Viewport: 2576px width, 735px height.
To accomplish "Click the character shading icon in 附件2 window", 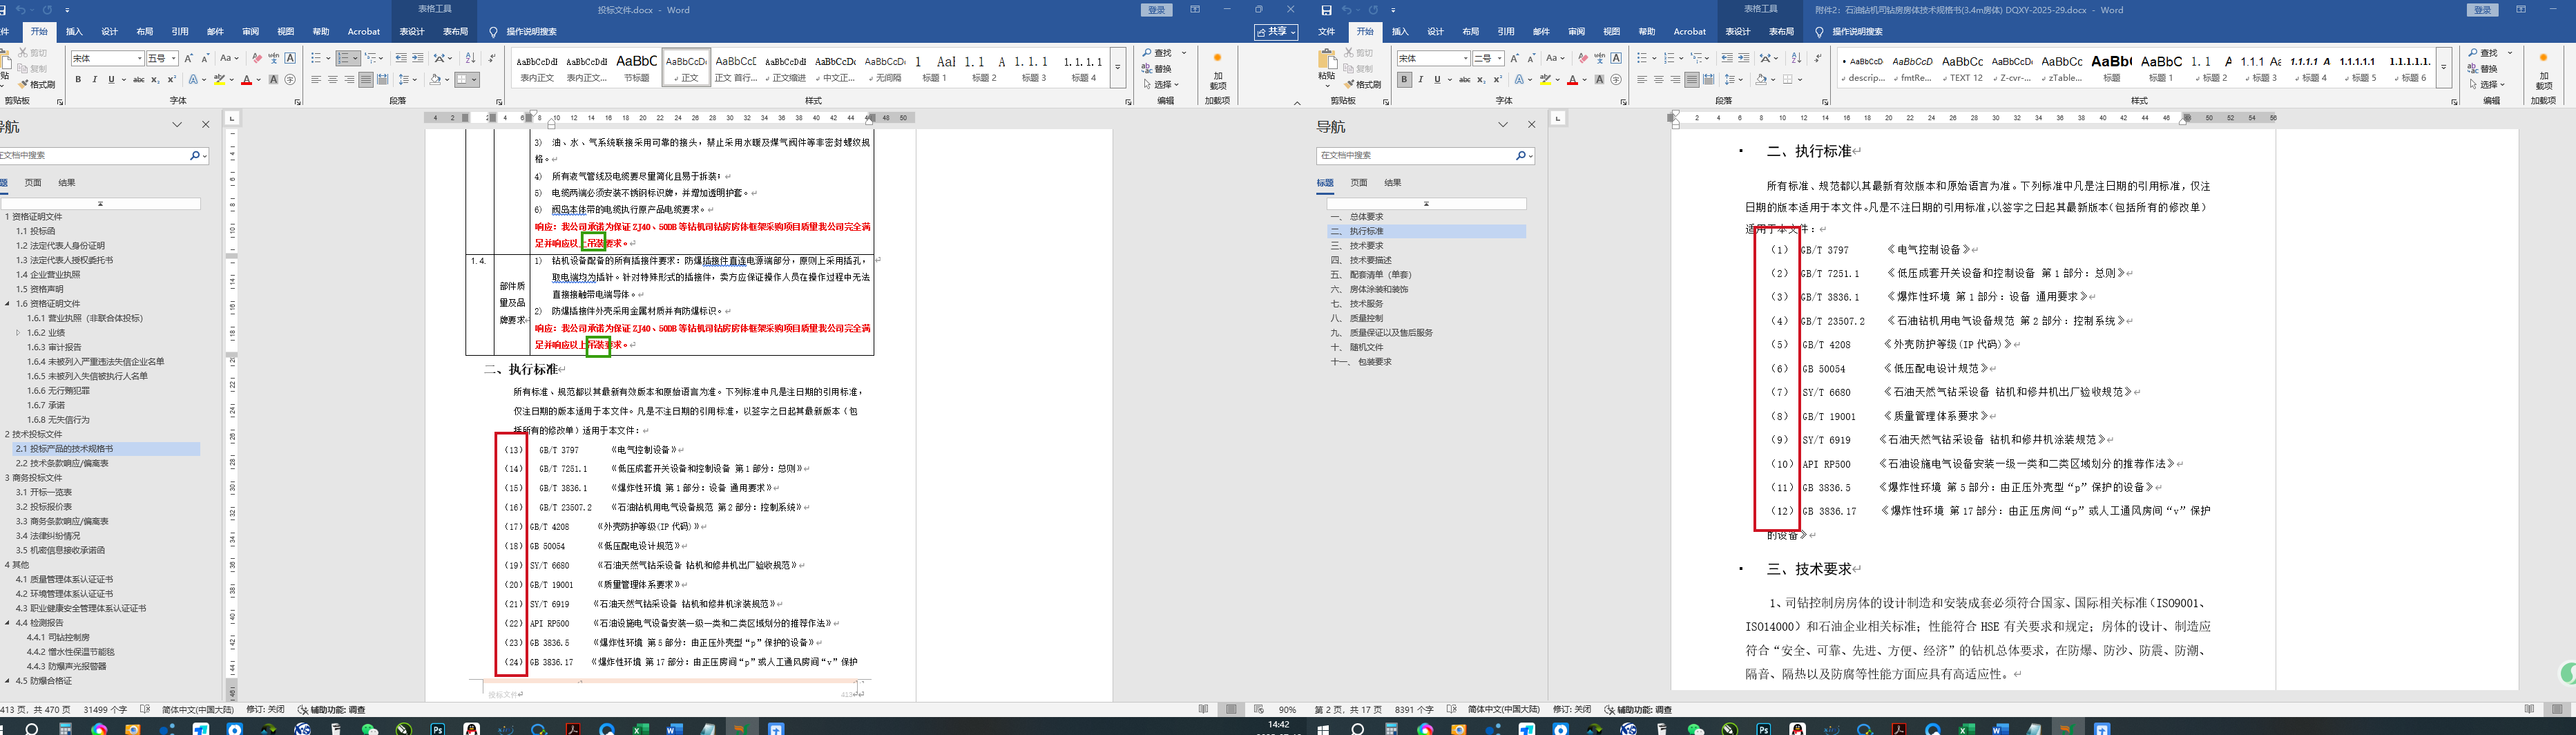I will [x=1599, y=80].
